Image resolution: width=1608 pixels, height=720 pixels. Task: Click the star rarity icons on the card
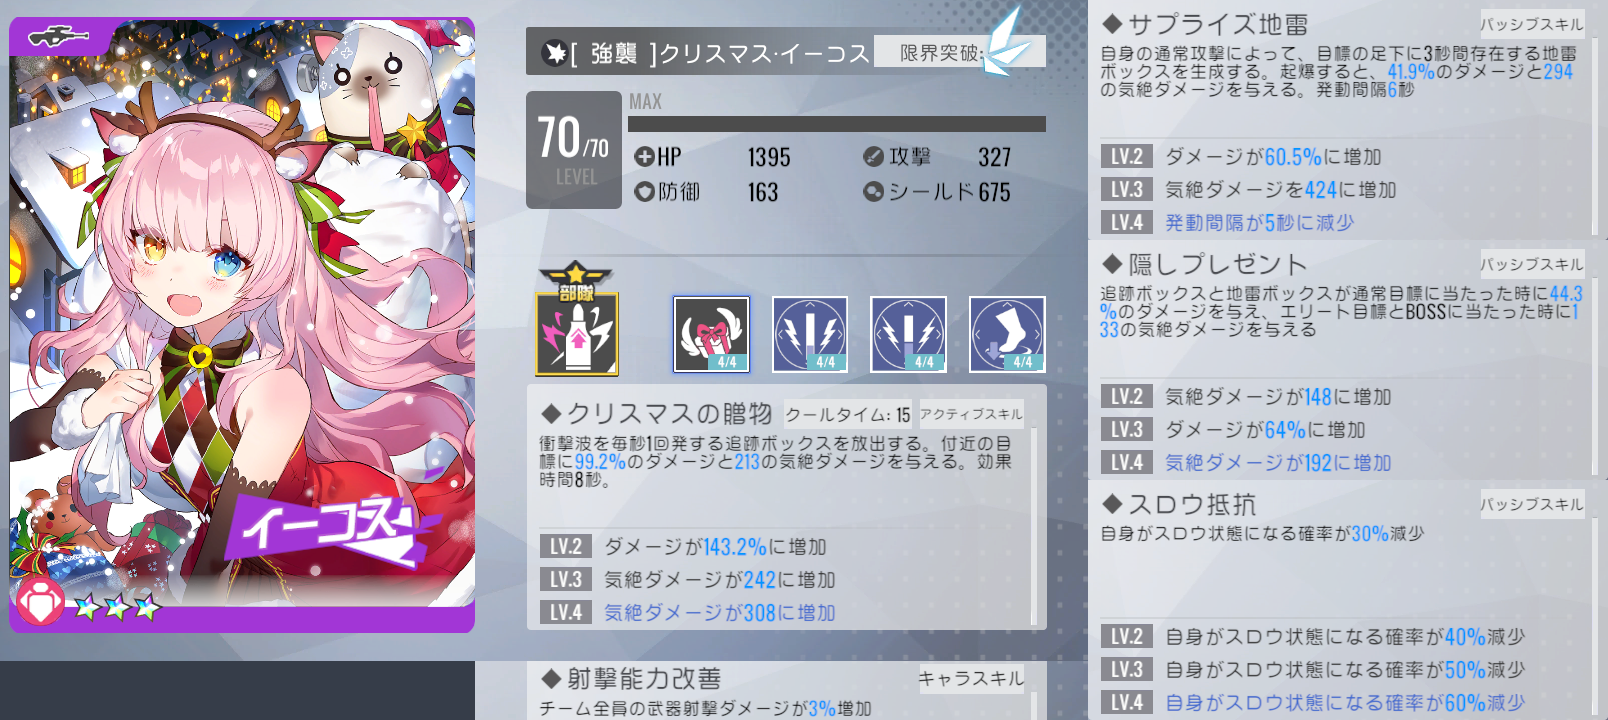point(117,607)
